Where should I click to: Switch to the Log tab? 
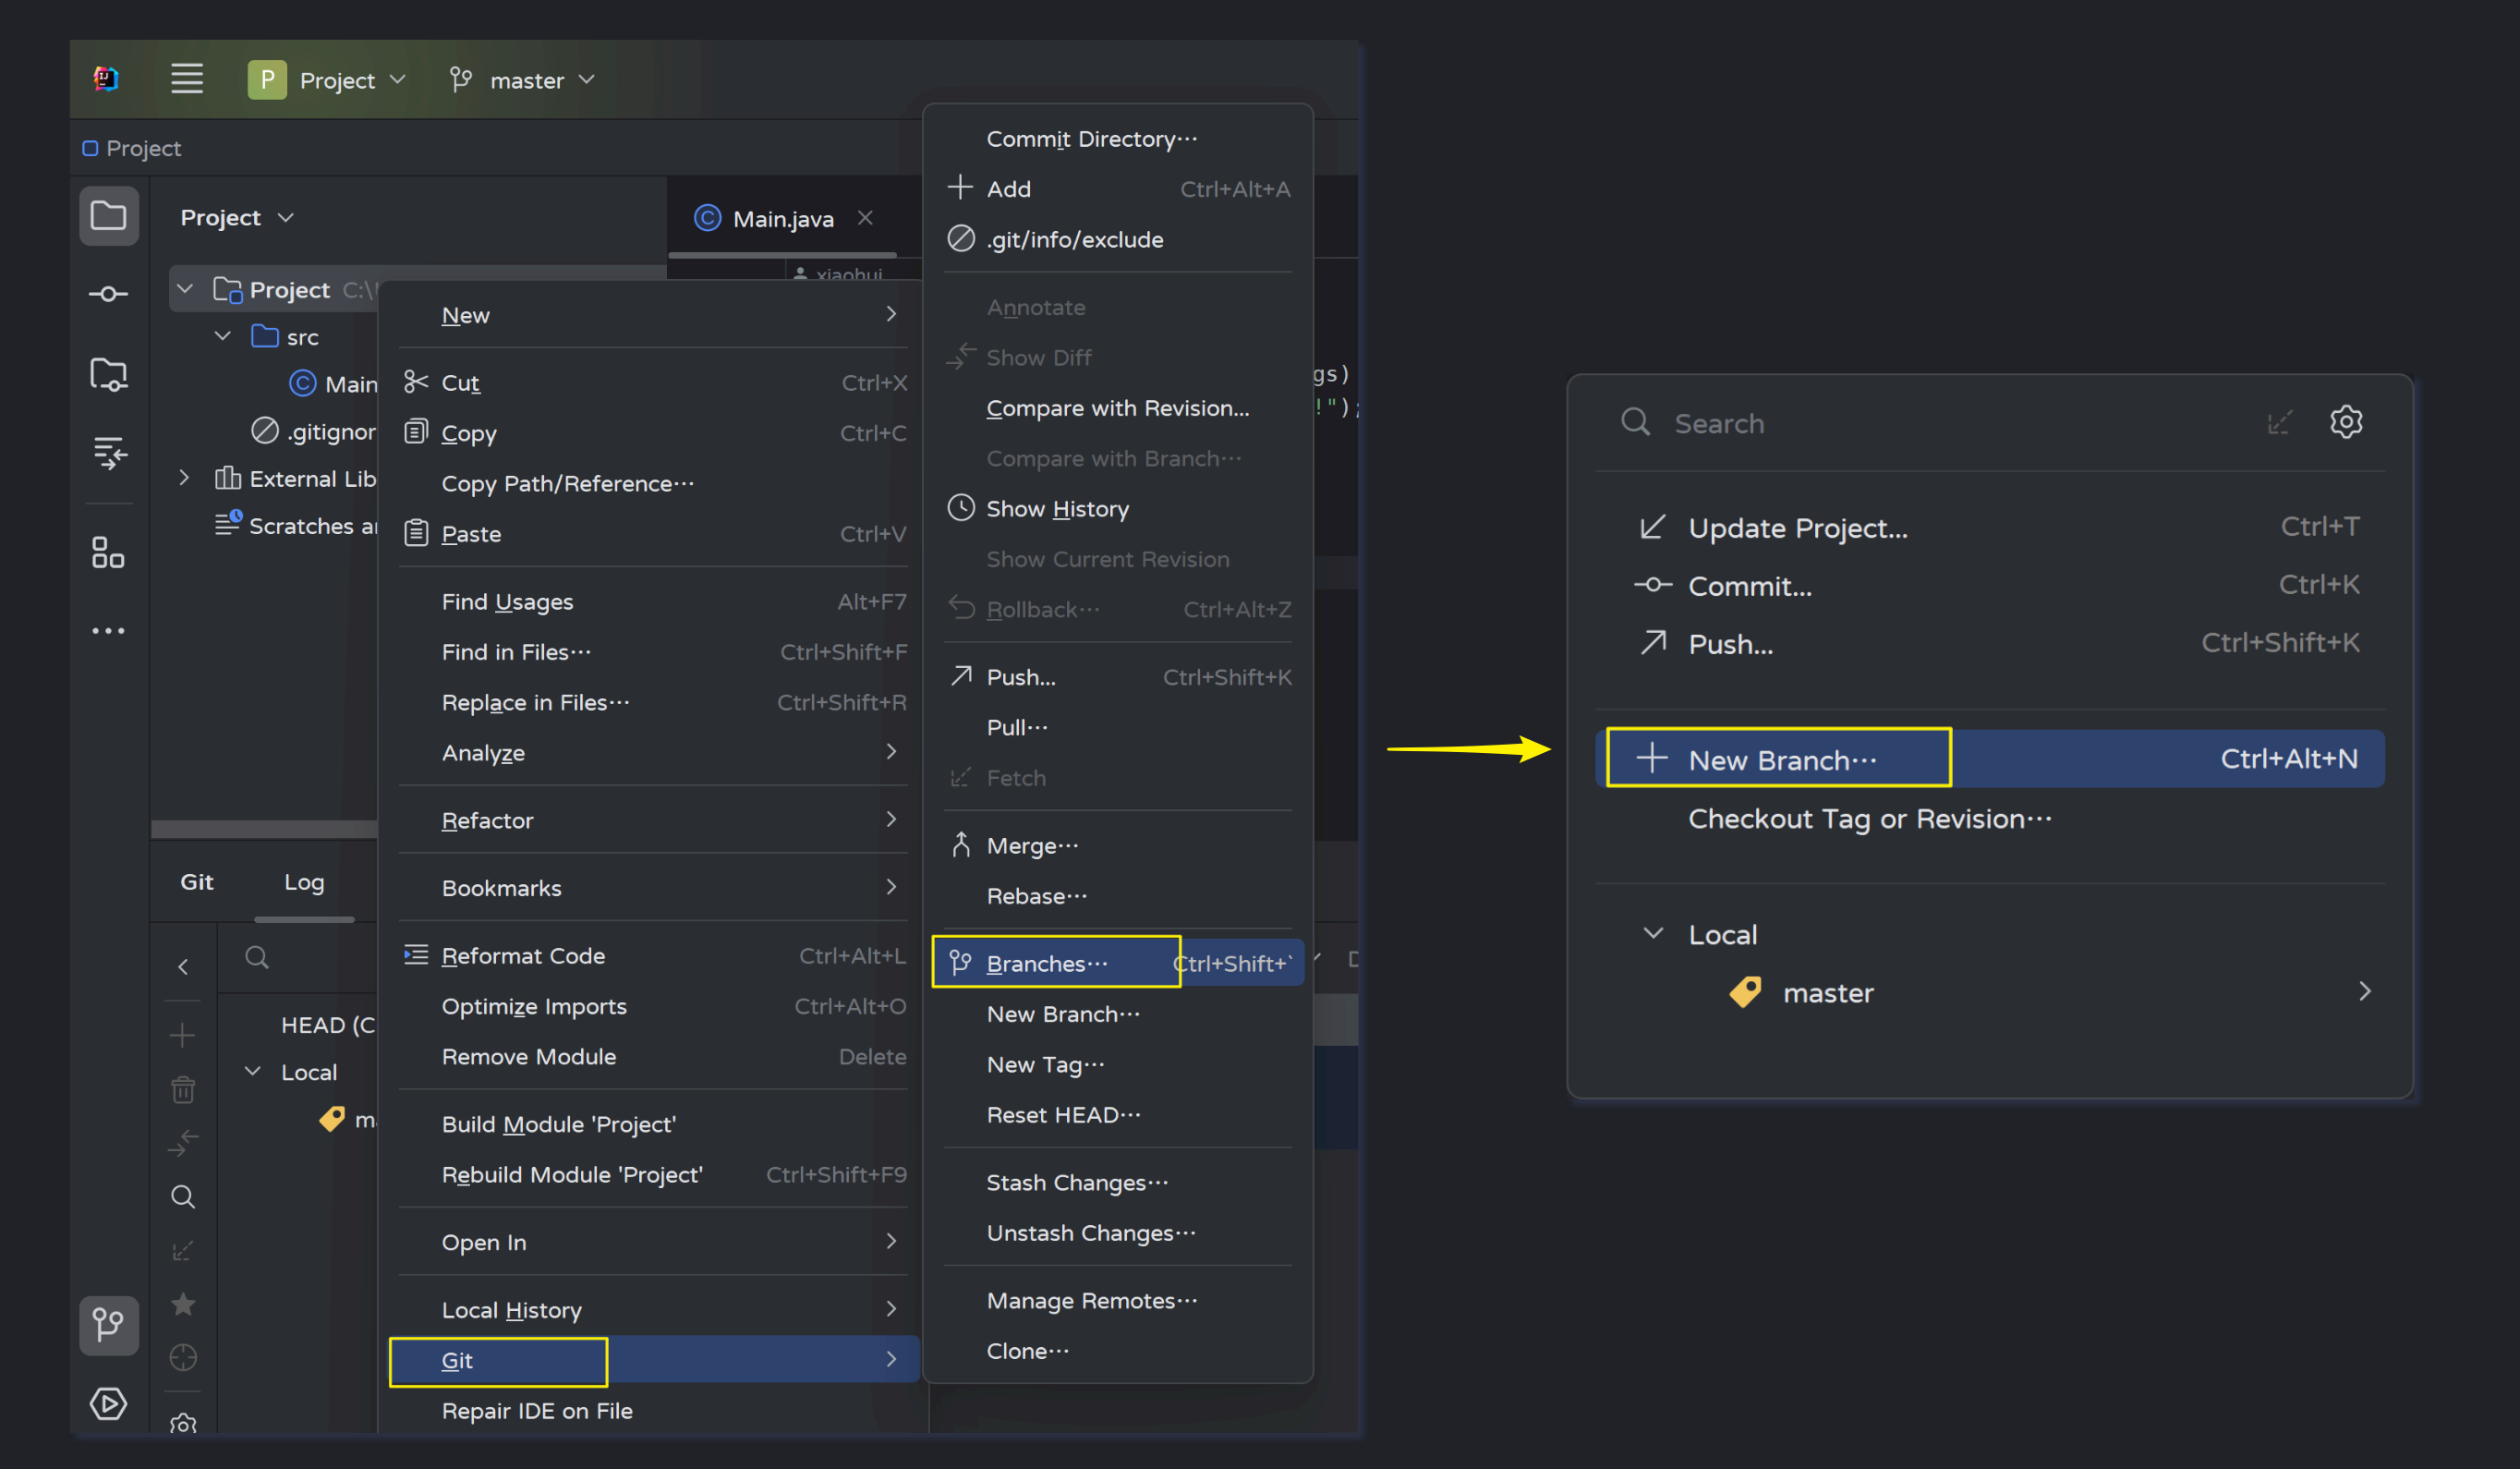point(303,882)
